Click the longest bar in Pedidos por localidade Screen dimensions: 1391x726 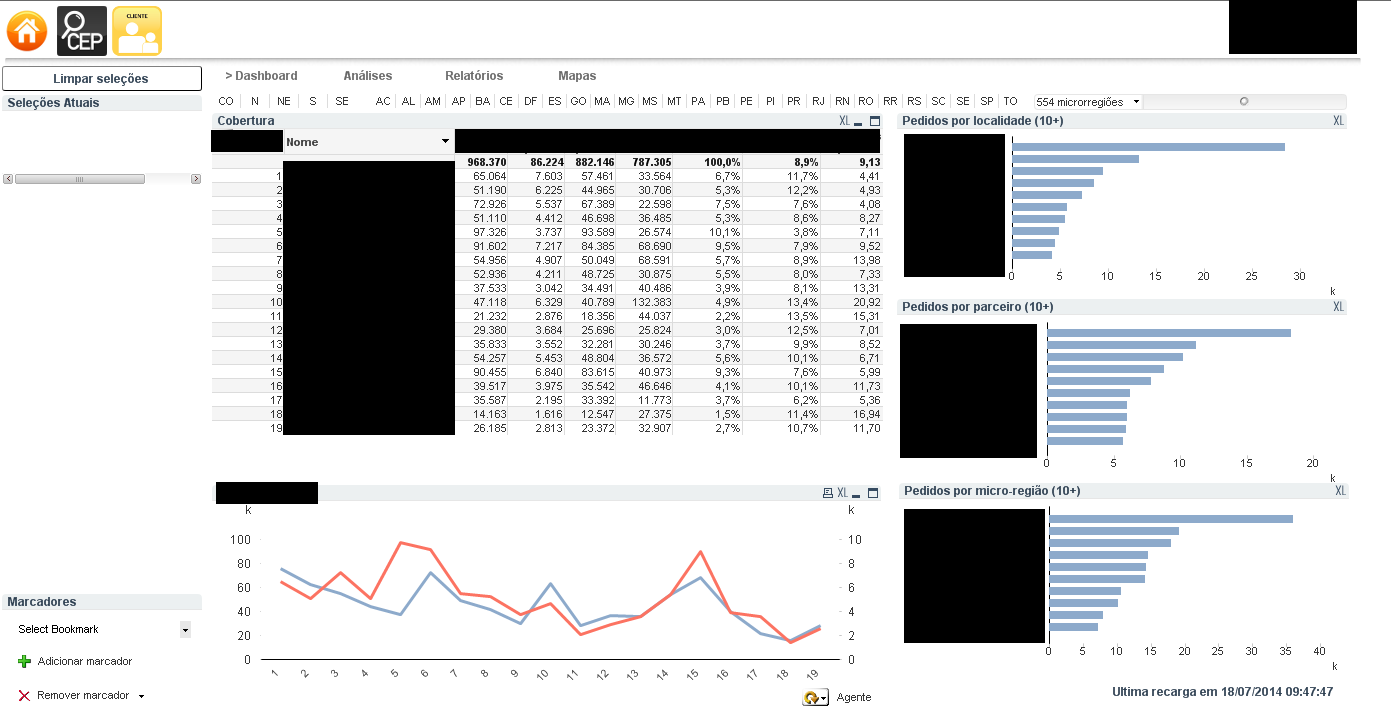click(1148, 147)
